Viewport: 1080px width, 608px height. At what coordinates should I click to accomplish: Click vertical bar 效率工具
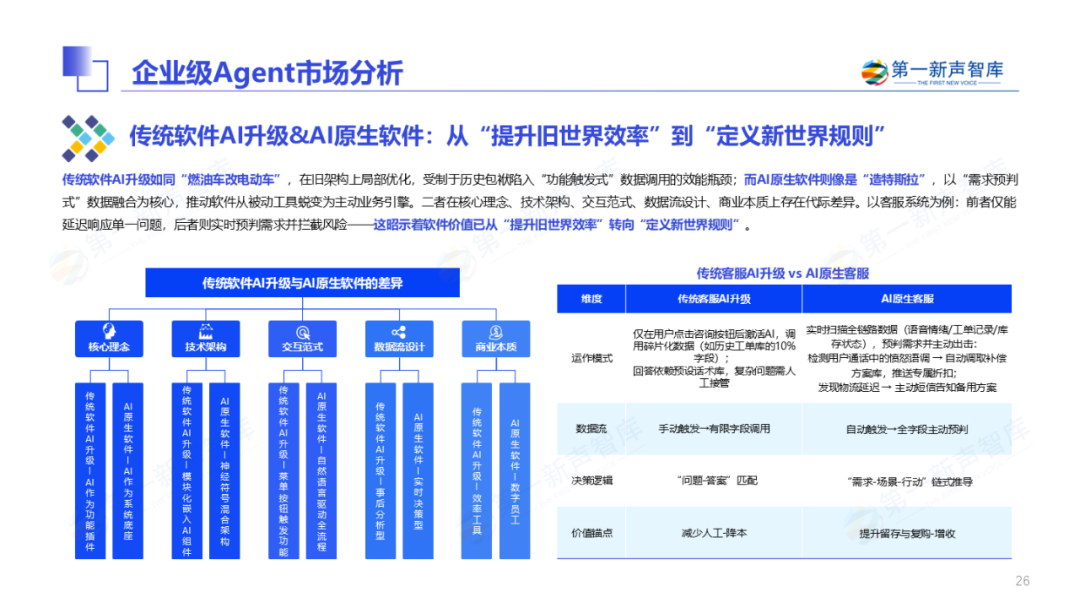tap(477, 471)
